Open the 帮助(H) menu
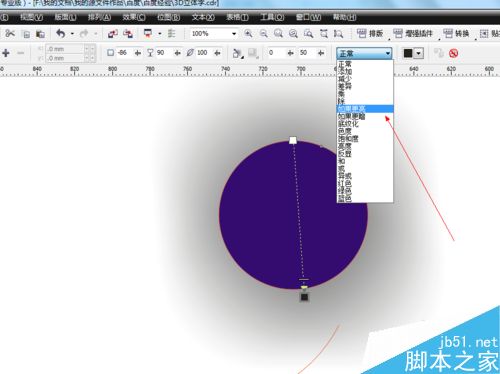This screenshot has height=374, width=500. tap(344, 17)
